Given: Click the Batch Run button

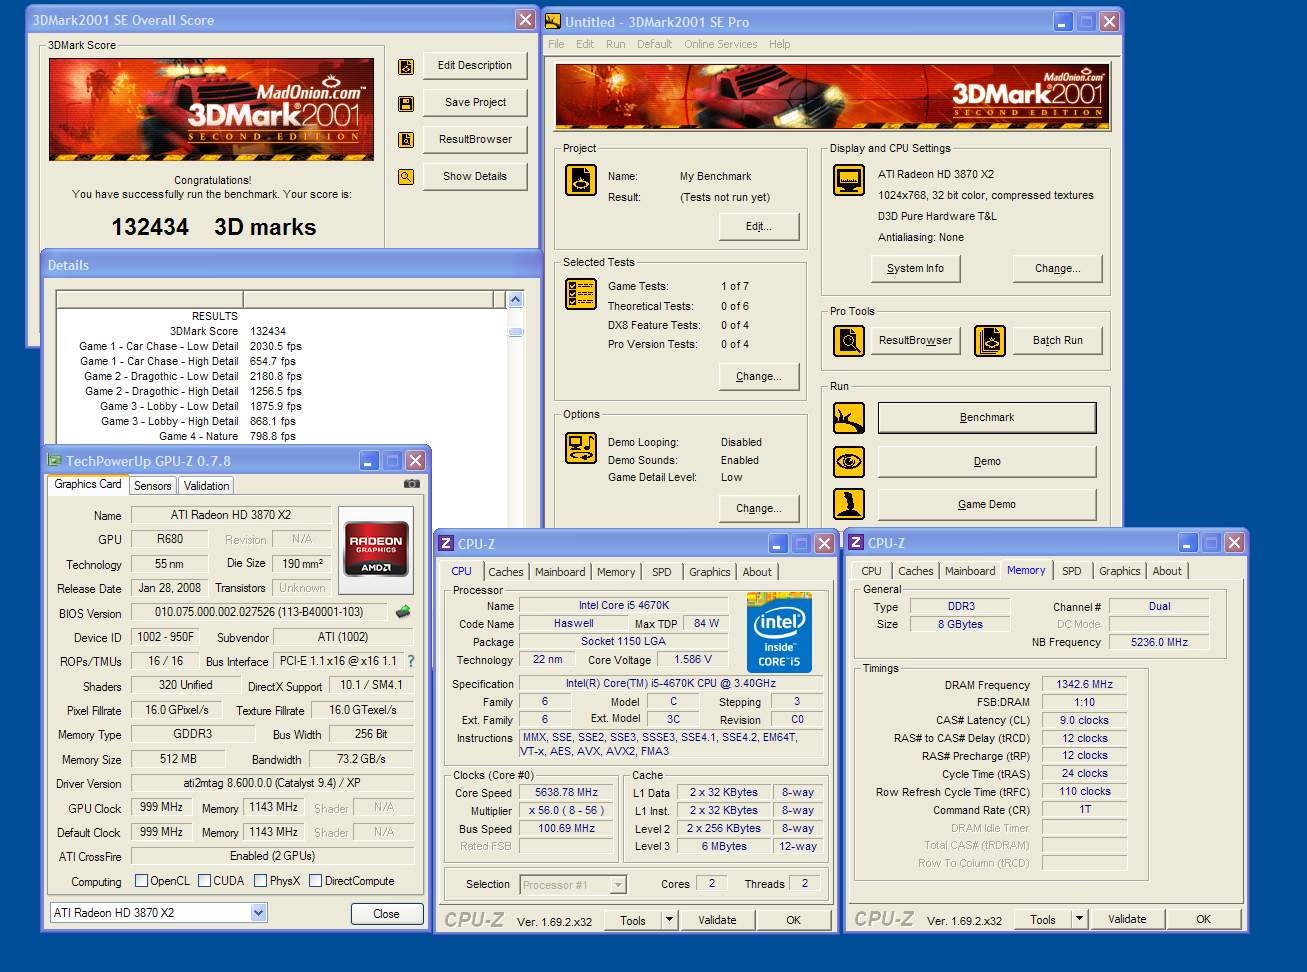Looking at the screenshot, I should 1058,341.
